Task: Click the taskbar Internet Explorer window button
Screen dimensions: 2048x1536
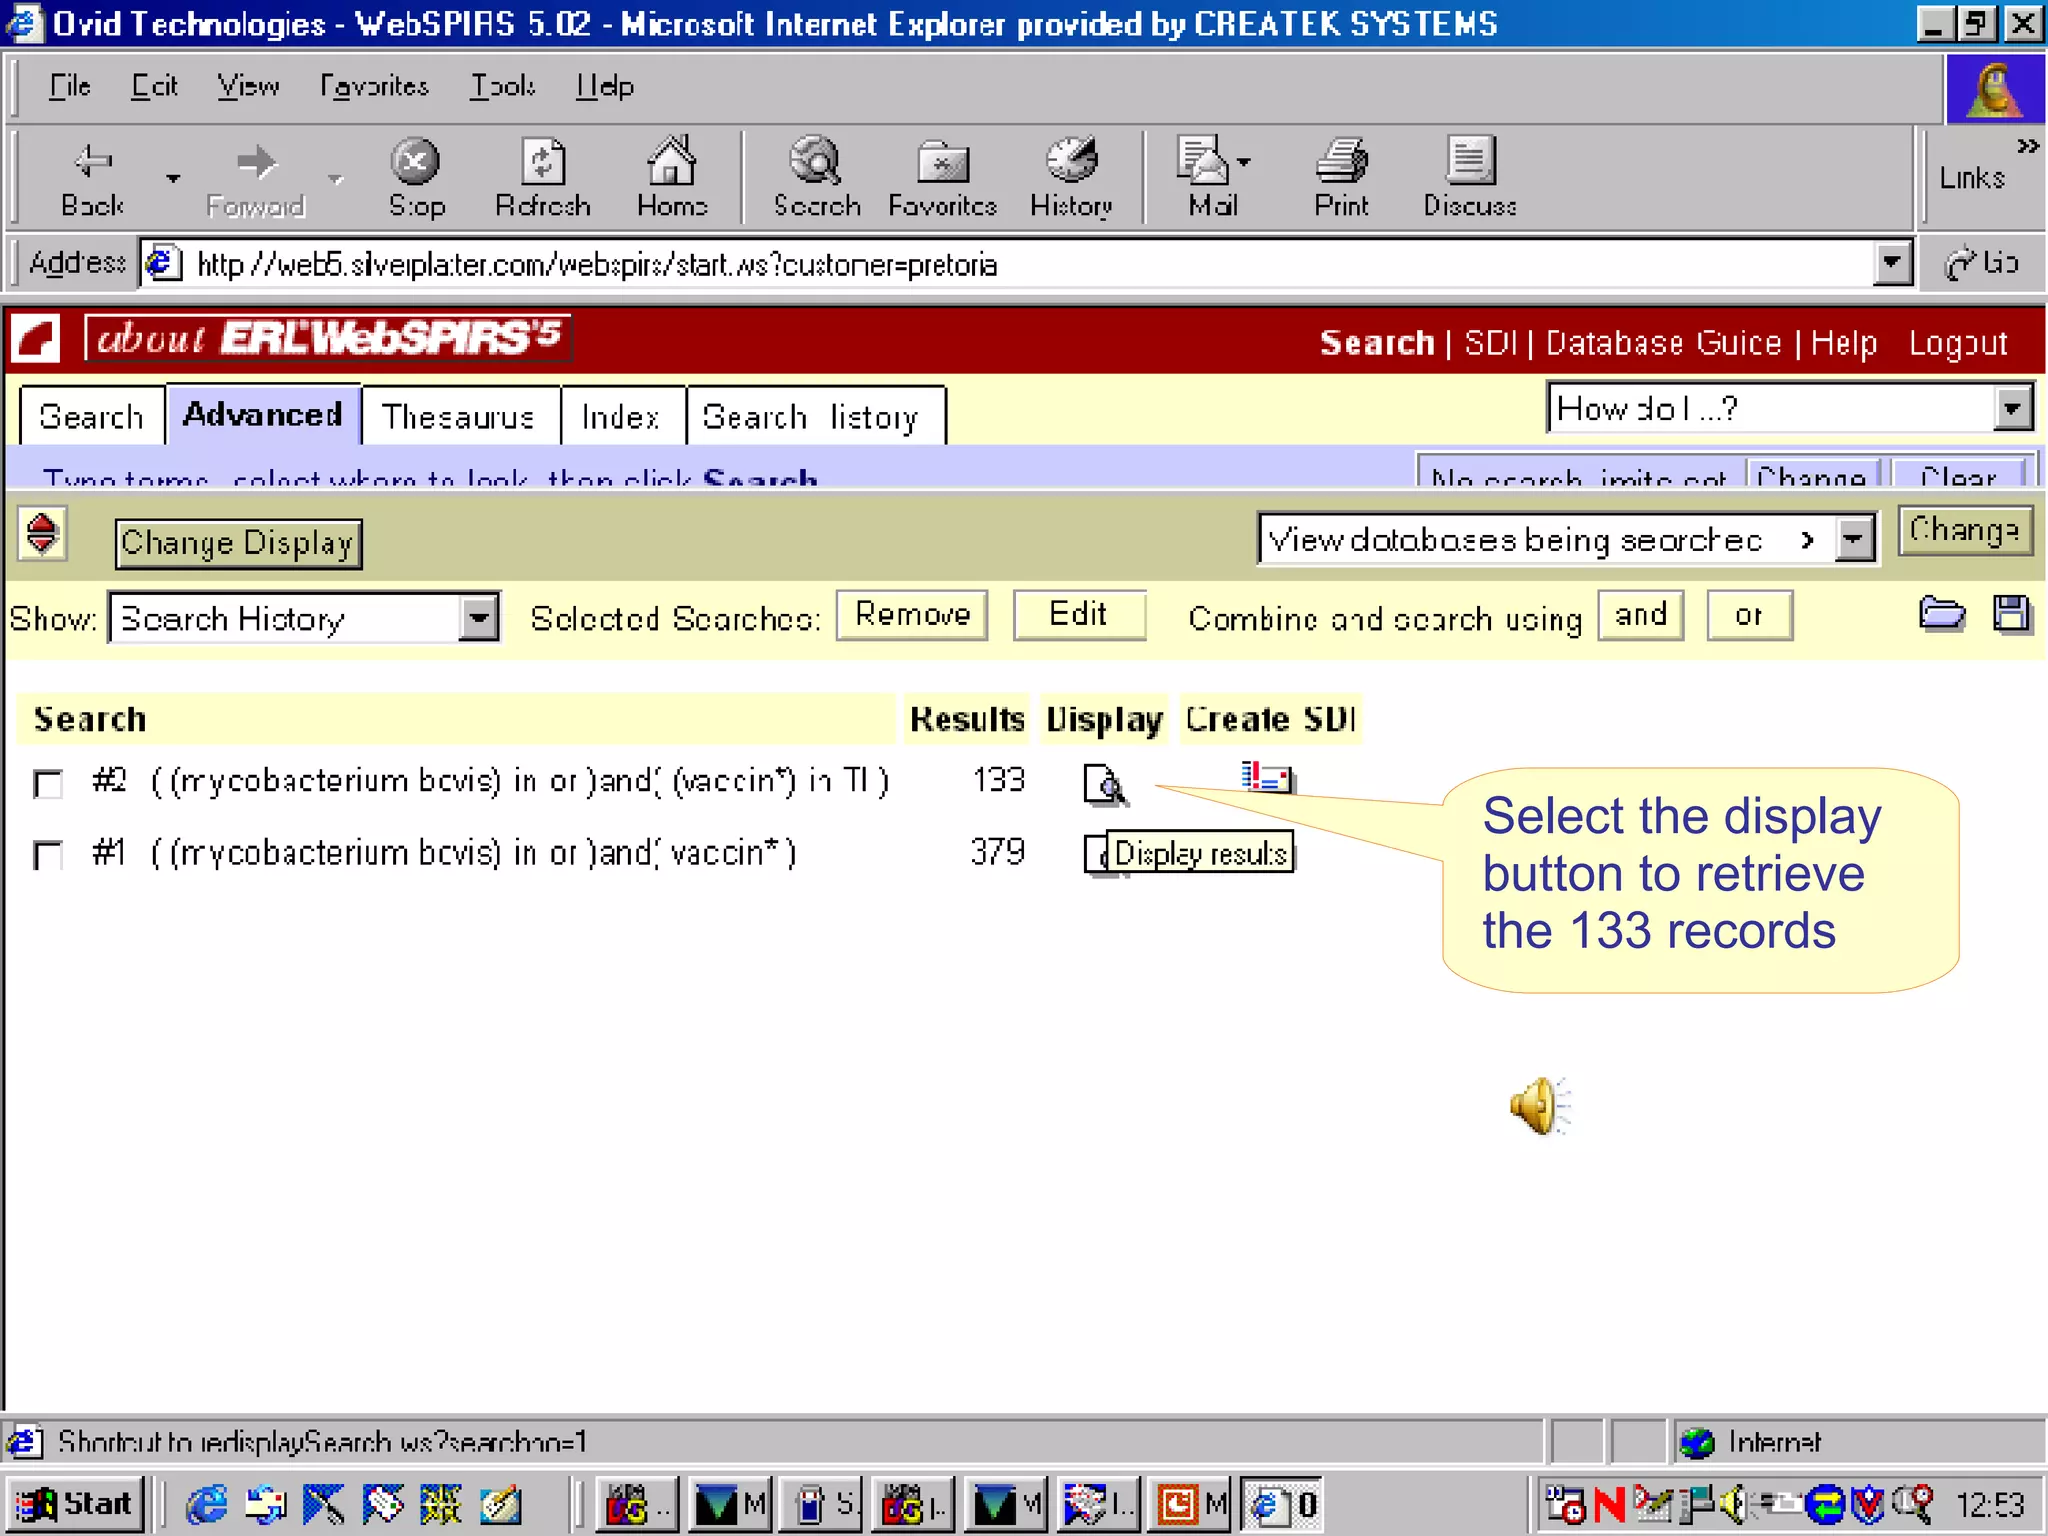Action: click(x=1282, y=1504)
